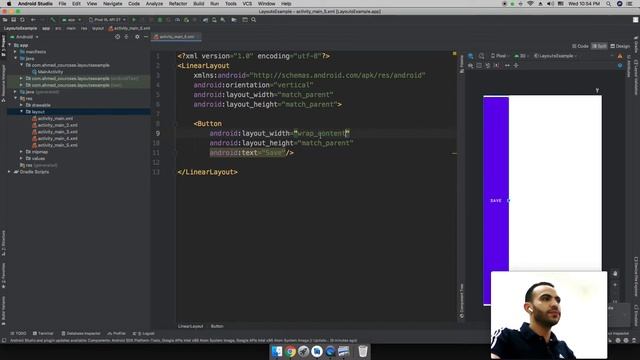Screen dimensions: 640x360
Task: Expand the manifests folder
Action: [x=16, y=52]
